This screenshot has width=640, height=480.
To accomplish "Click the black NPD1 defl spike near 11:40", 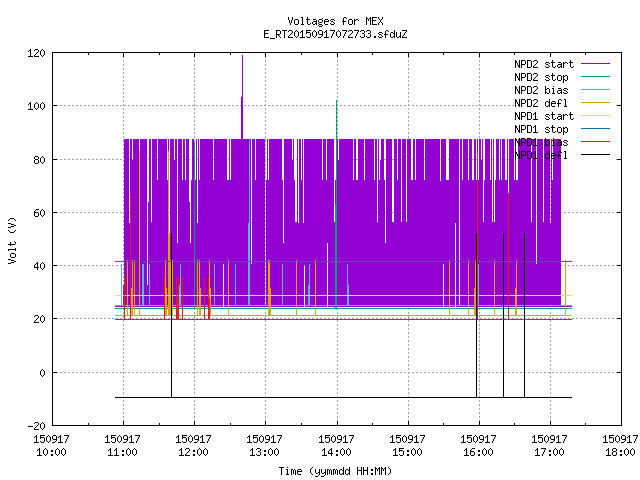I will pos(171,314).
